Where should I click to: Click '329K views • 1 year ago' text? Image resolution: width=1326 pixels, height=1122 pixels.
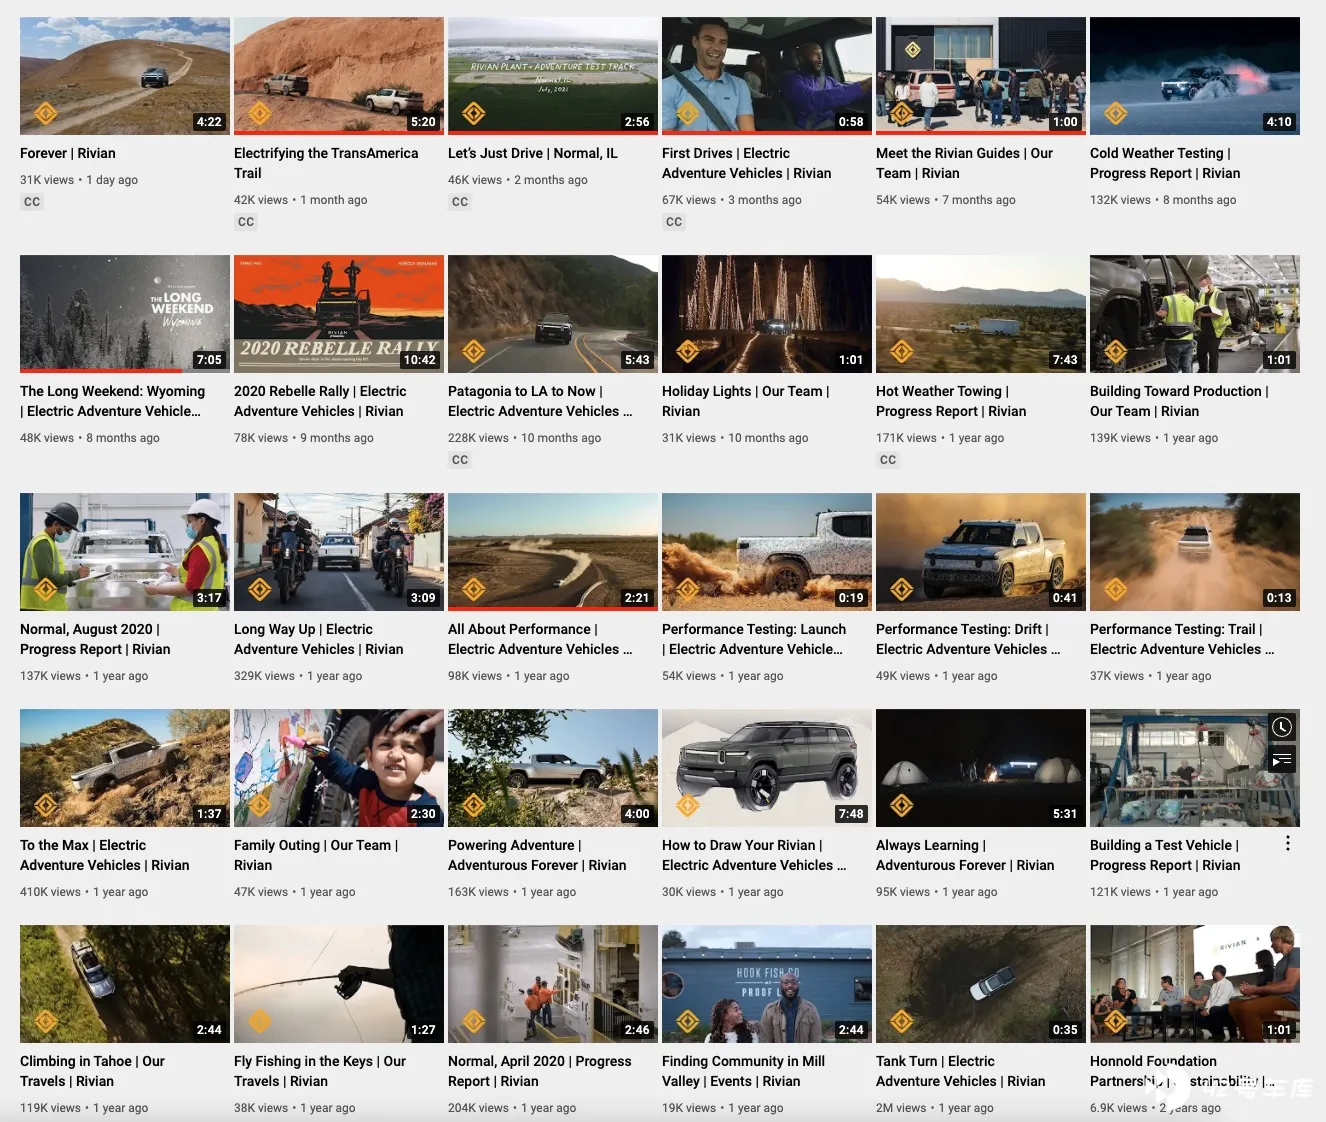coord(298,676)
